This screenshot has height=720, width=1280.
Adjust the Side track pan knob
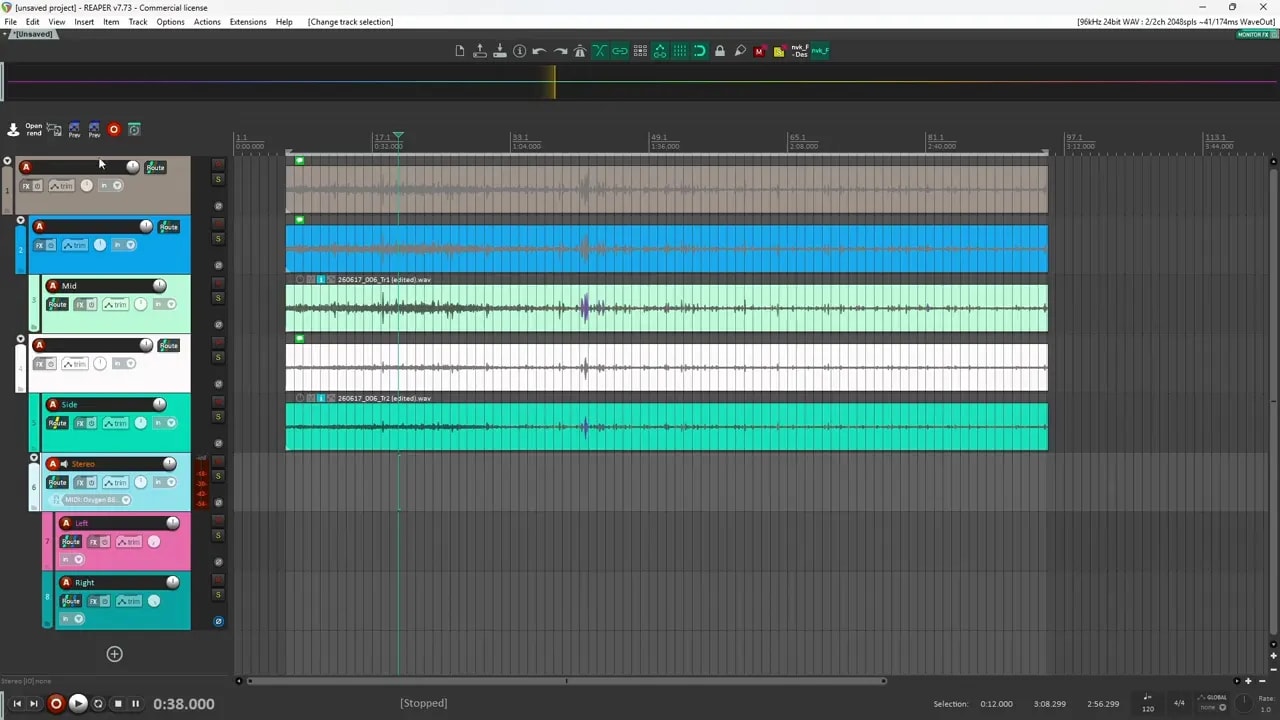point(141,423)
